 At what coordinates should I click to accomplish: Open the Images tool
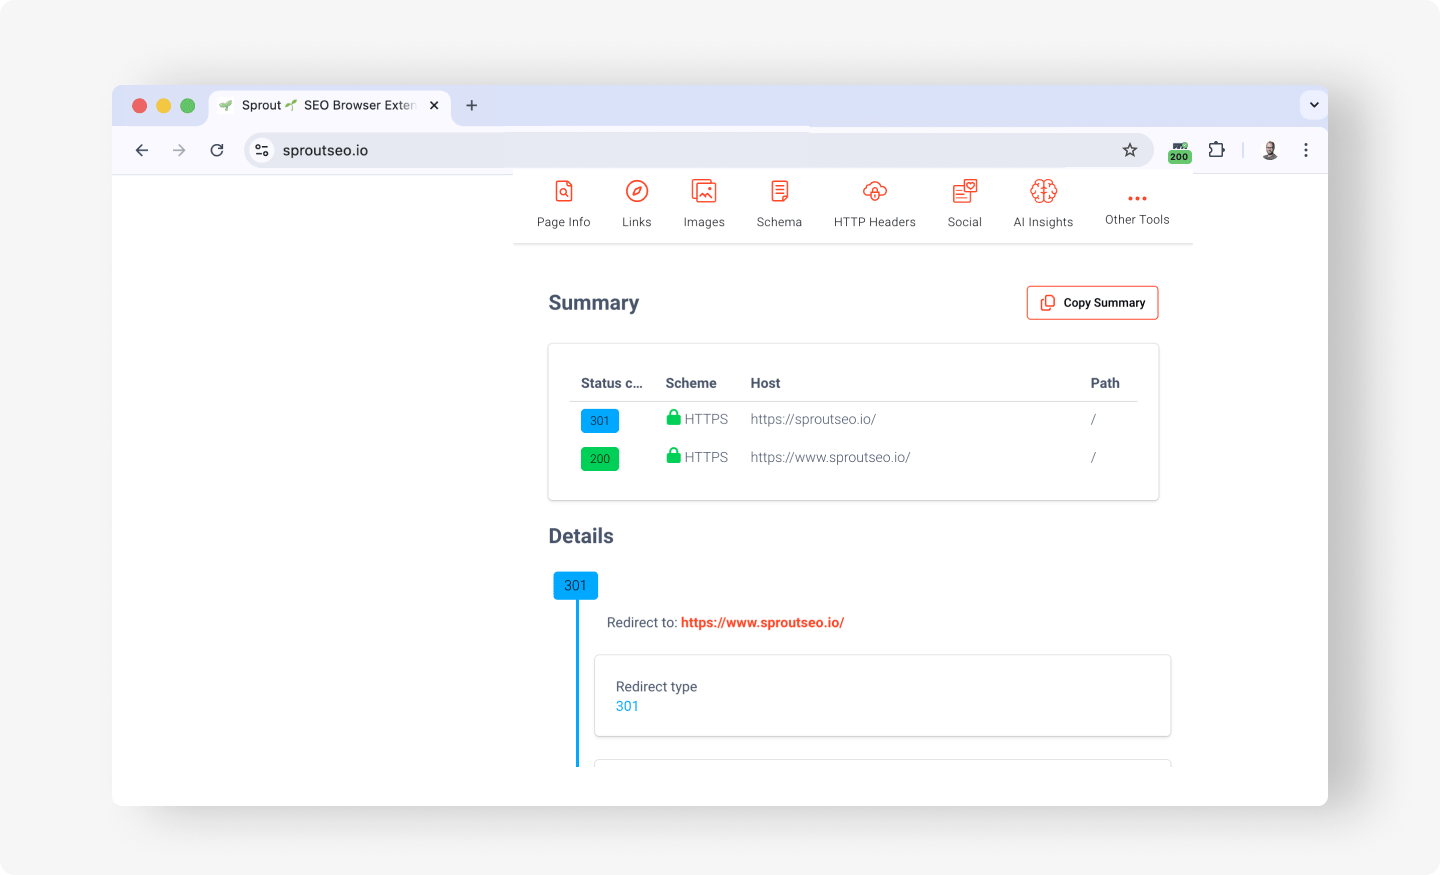point(704,204)
